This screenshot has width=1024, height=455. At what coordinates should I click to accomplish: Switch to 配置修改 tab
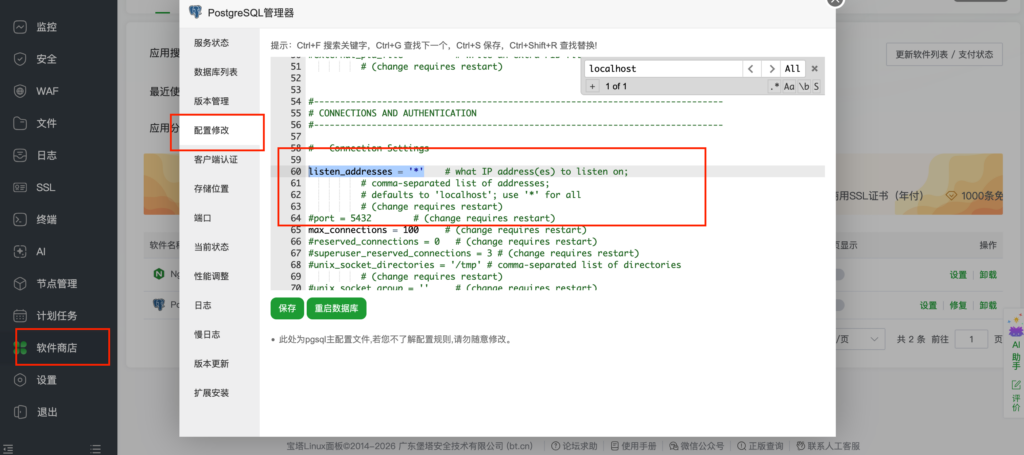pyautogui.click(x=212, y=131)
